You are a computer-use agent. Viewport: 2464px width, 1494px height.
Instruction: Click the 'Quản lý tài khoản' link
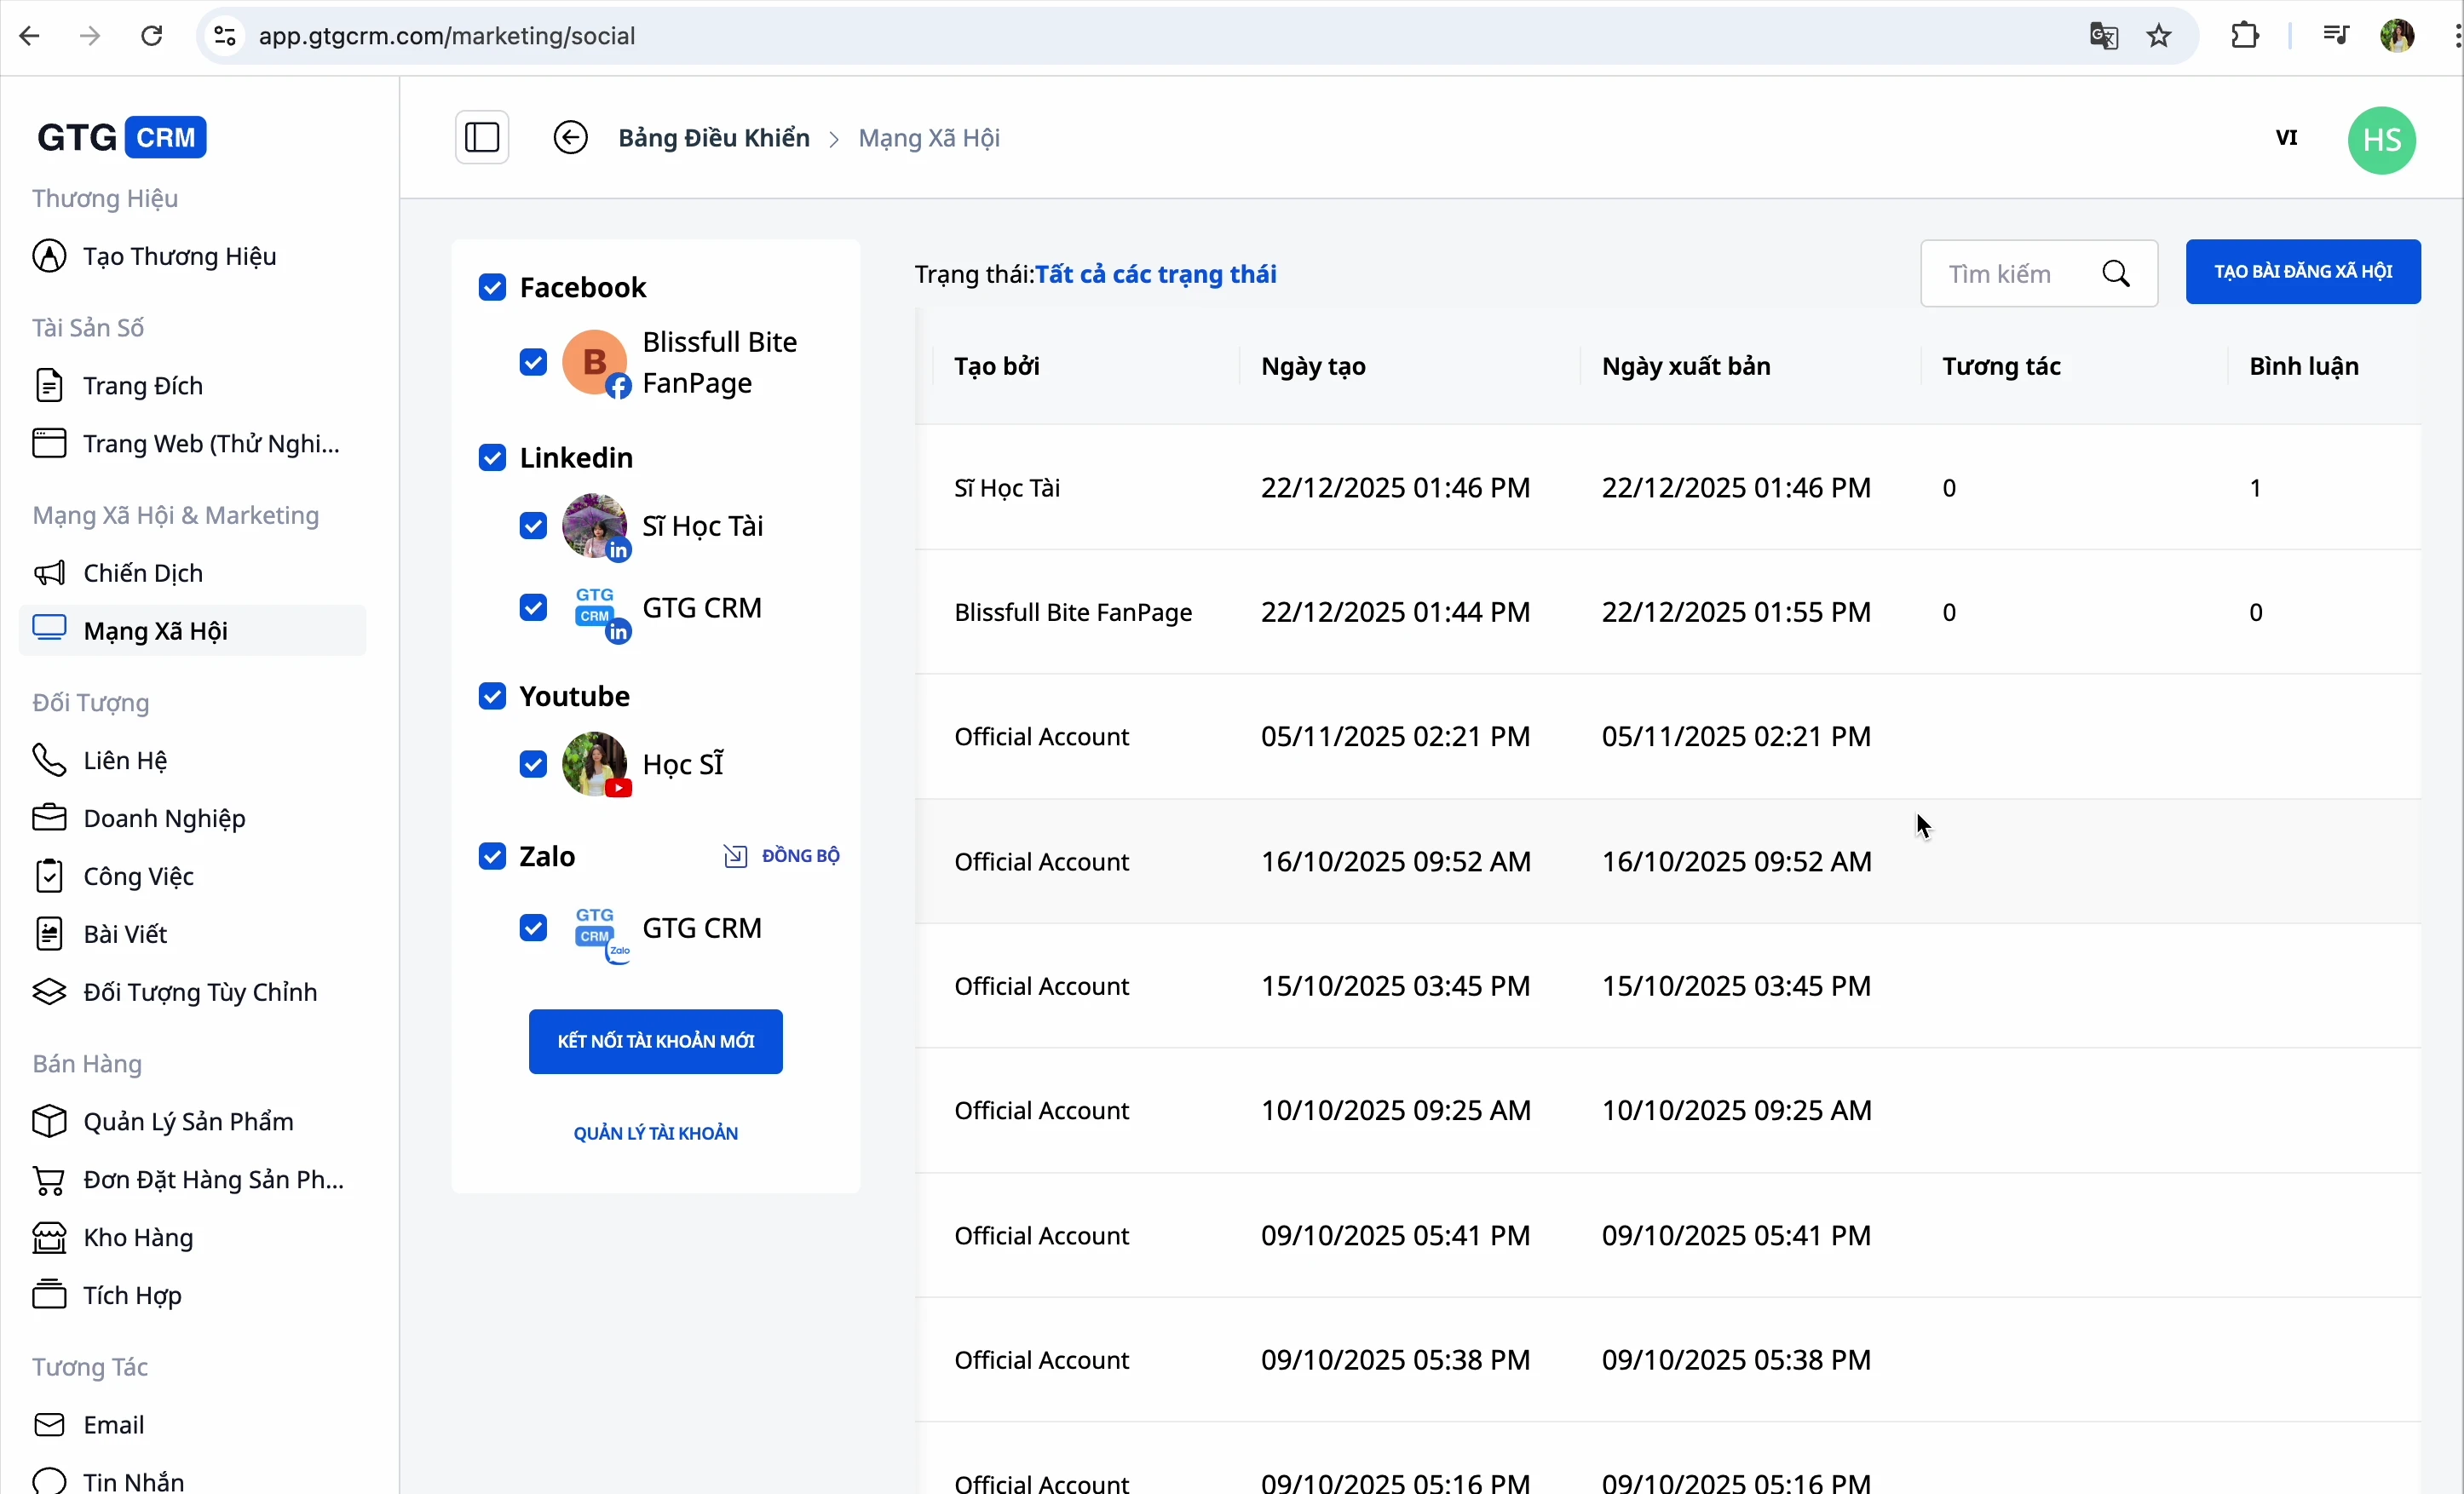tap(656, 1133)
